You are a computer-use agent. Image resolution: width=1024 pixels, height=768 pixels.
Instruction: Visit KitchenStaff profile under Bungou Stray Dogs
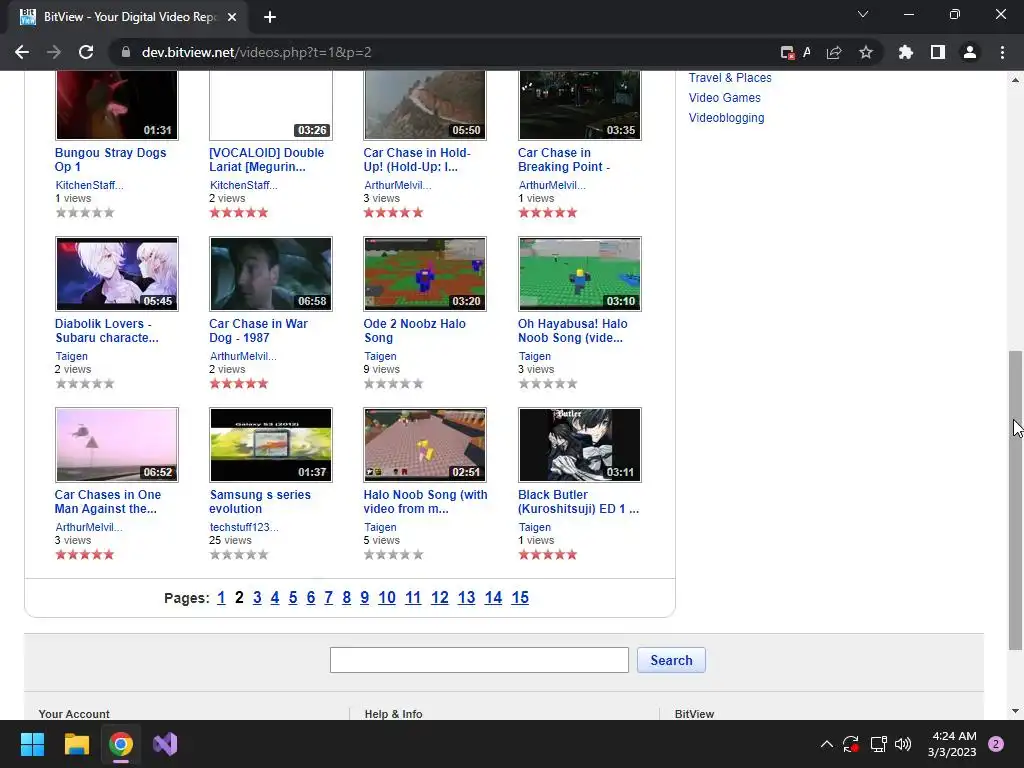[89, 185]
